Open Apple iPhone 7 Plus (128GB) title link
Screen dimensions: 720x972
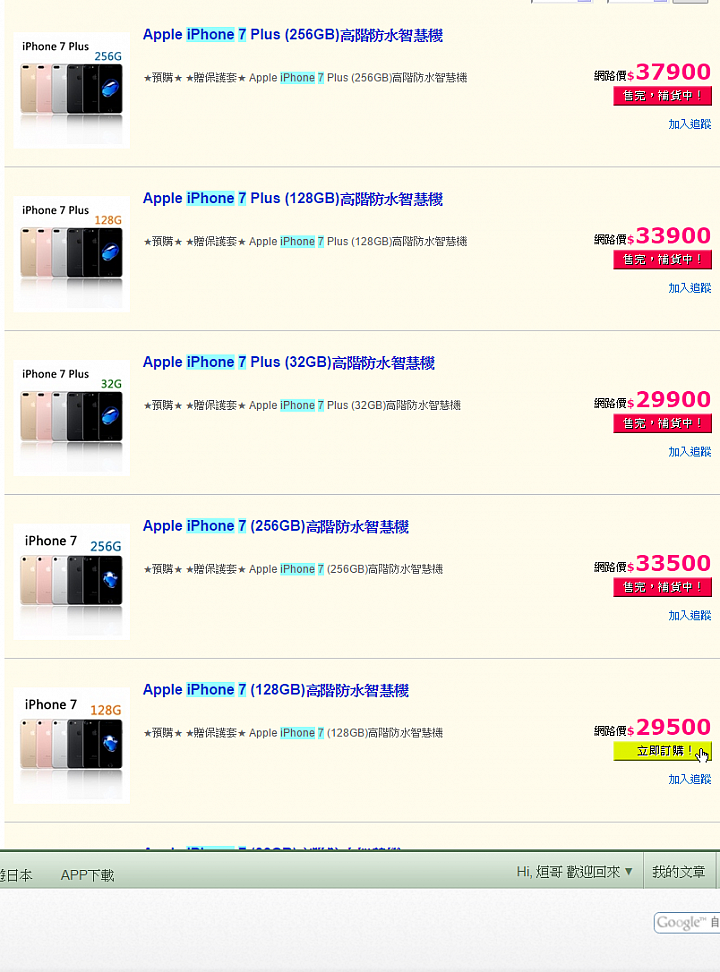(x=293, y=199)
